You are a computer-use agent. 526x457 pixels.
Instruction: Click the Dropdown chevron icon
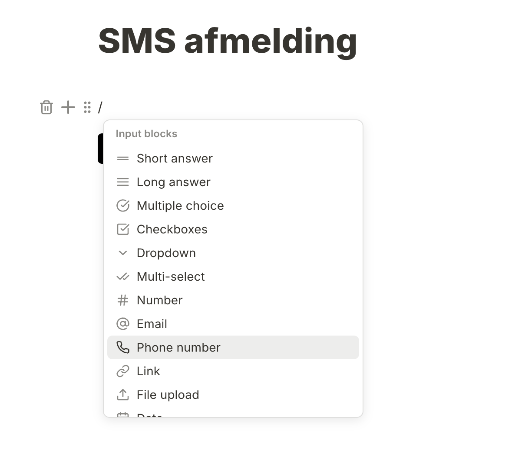coord(123,253)
